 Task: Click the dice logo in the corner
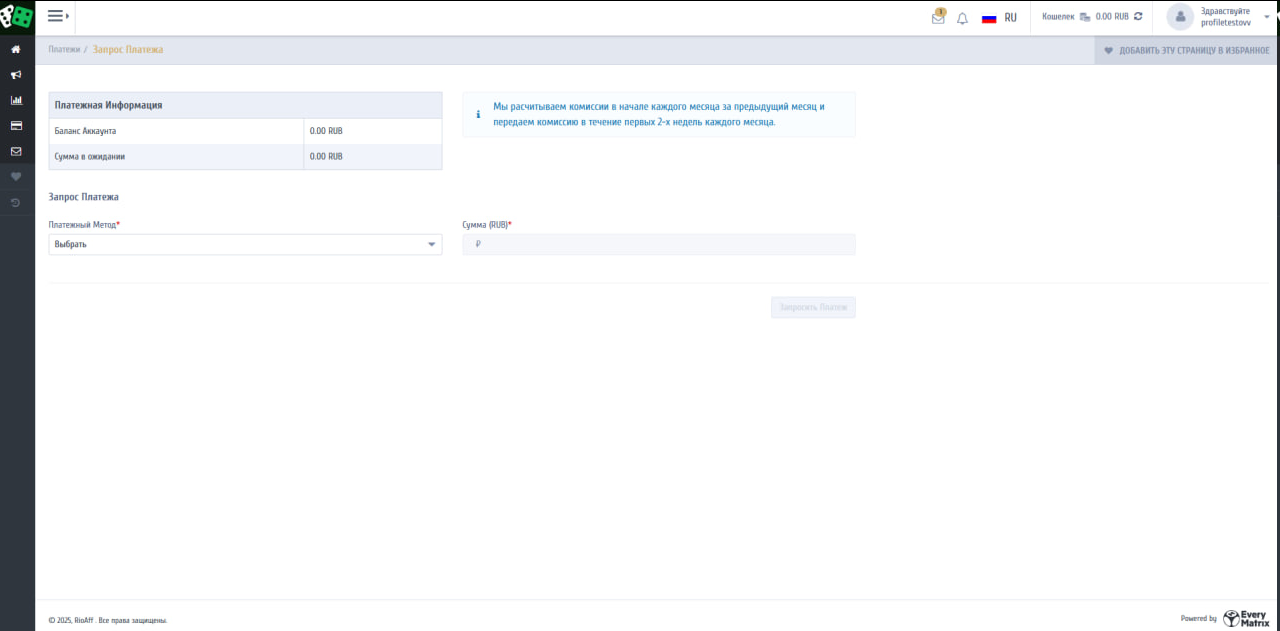(17, 17)
